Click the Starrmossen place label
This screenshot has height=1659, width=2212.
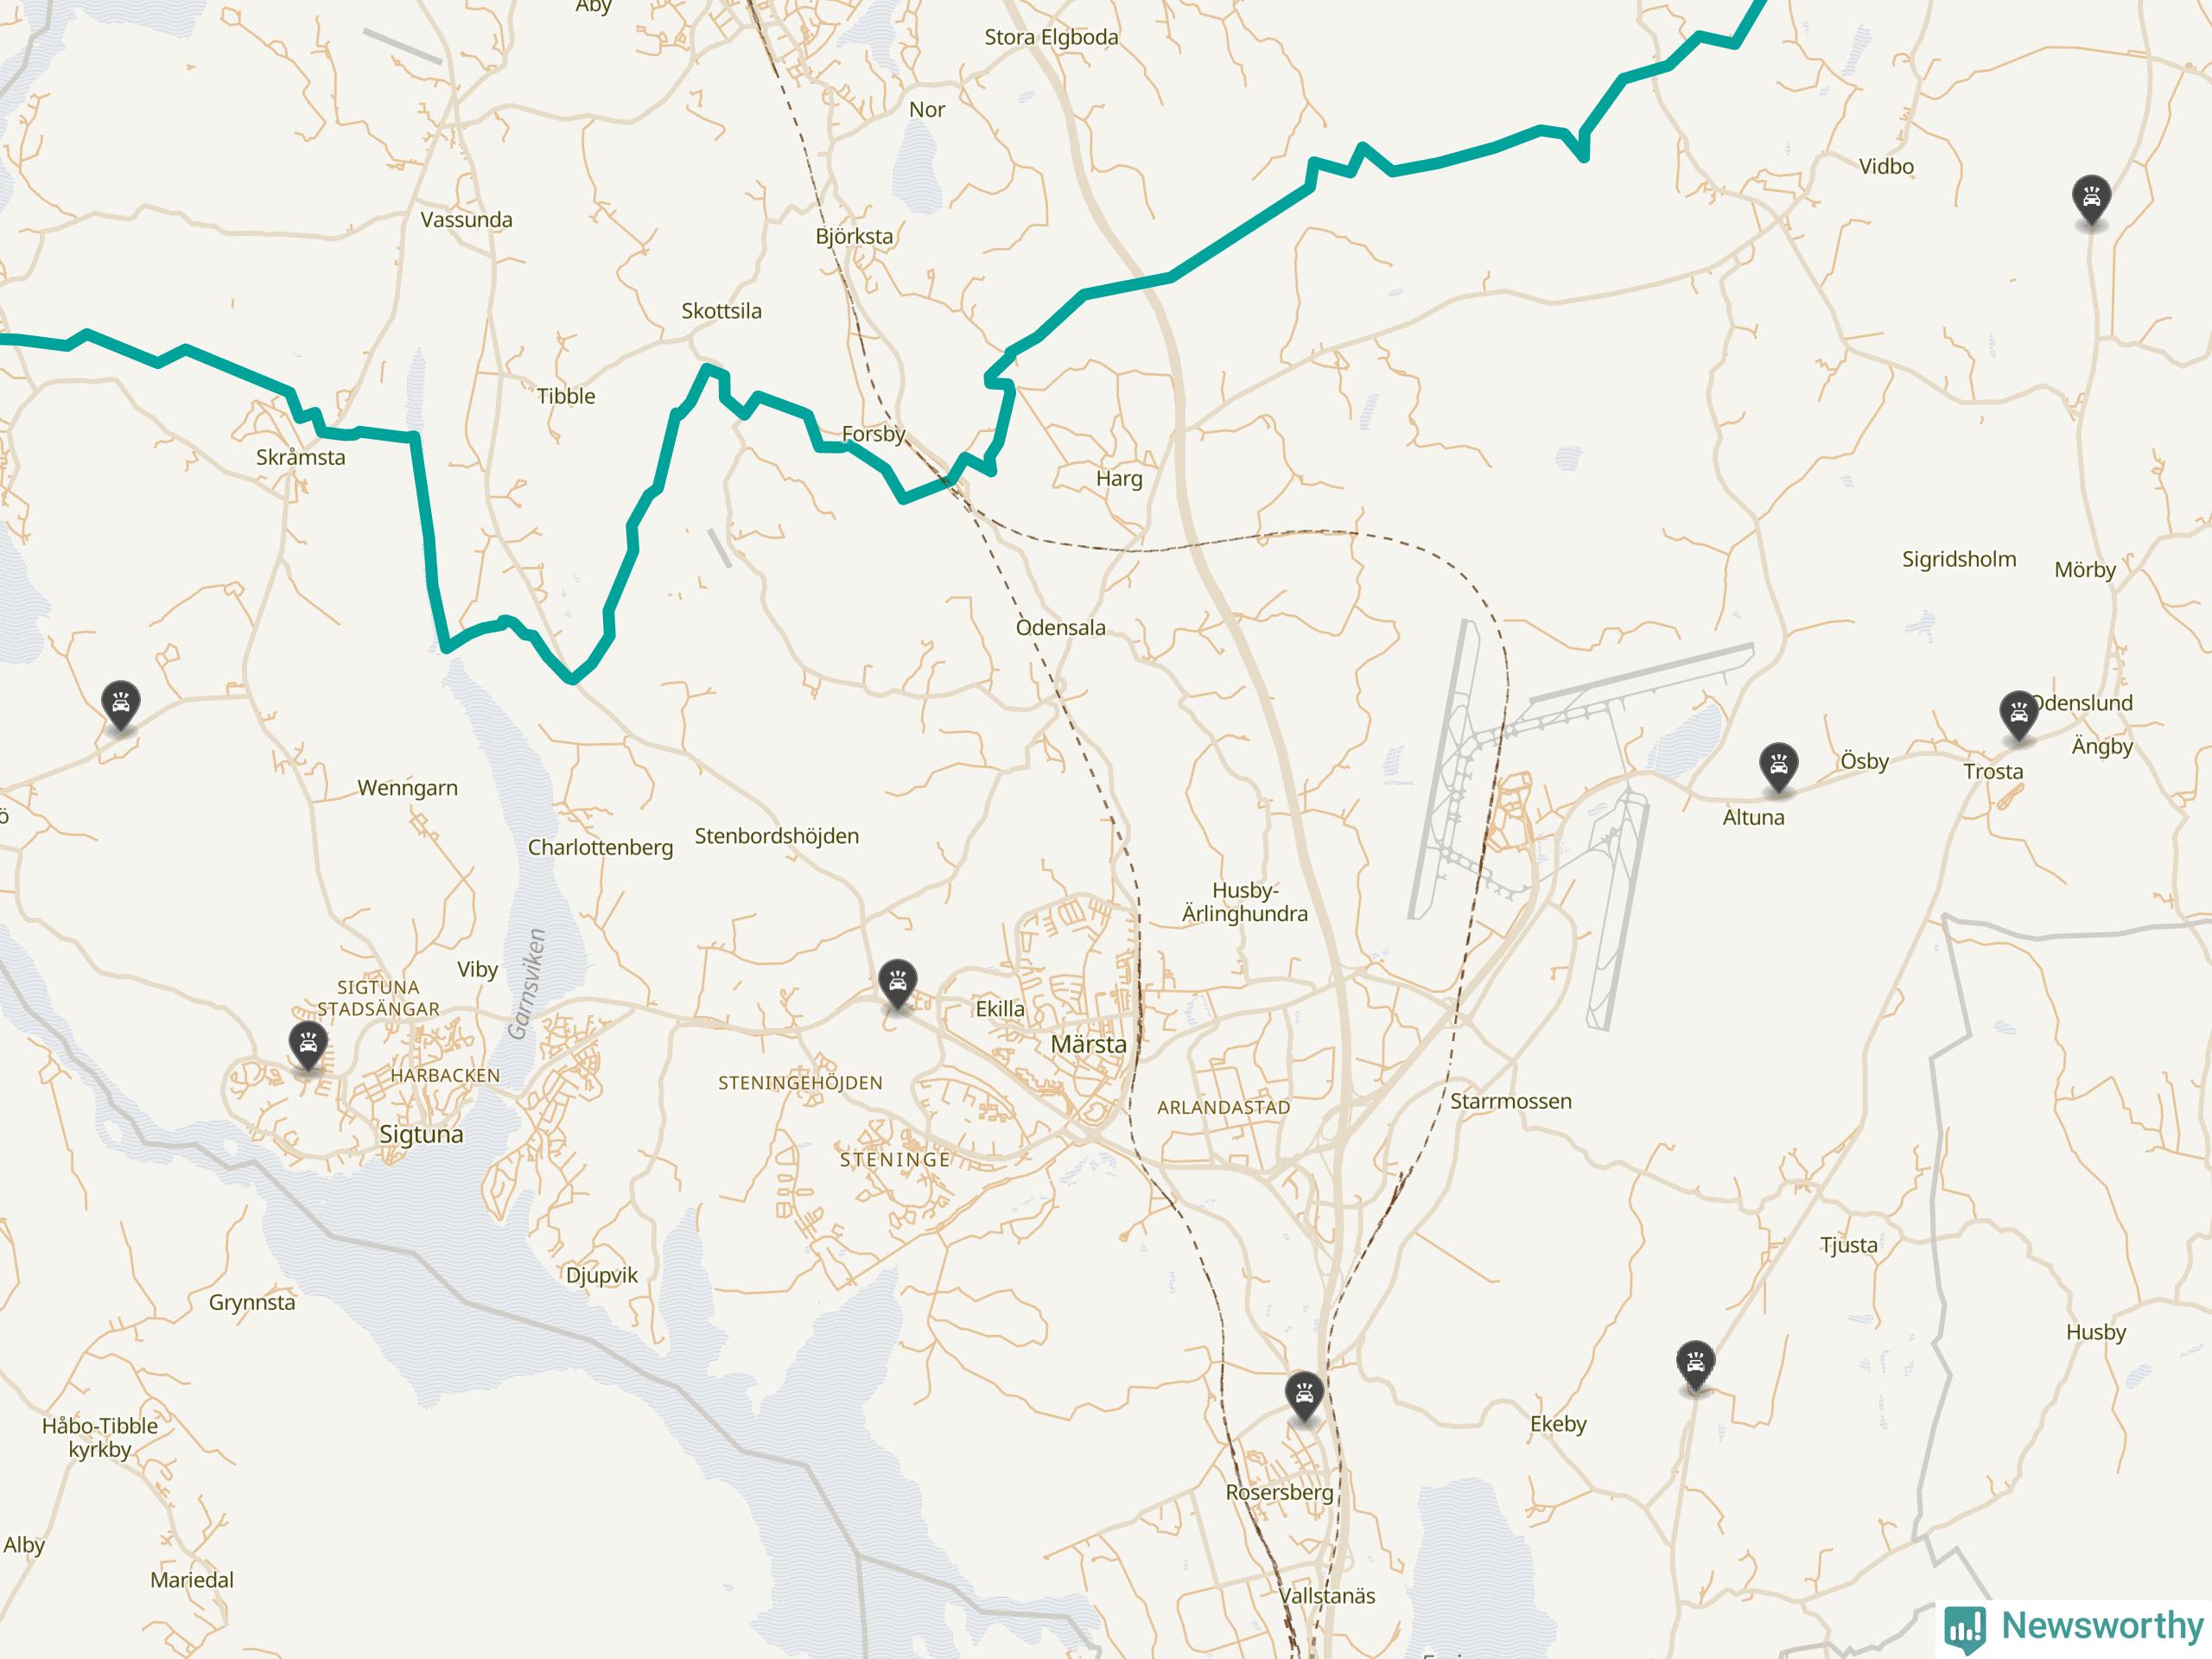pos(1511,1101)
